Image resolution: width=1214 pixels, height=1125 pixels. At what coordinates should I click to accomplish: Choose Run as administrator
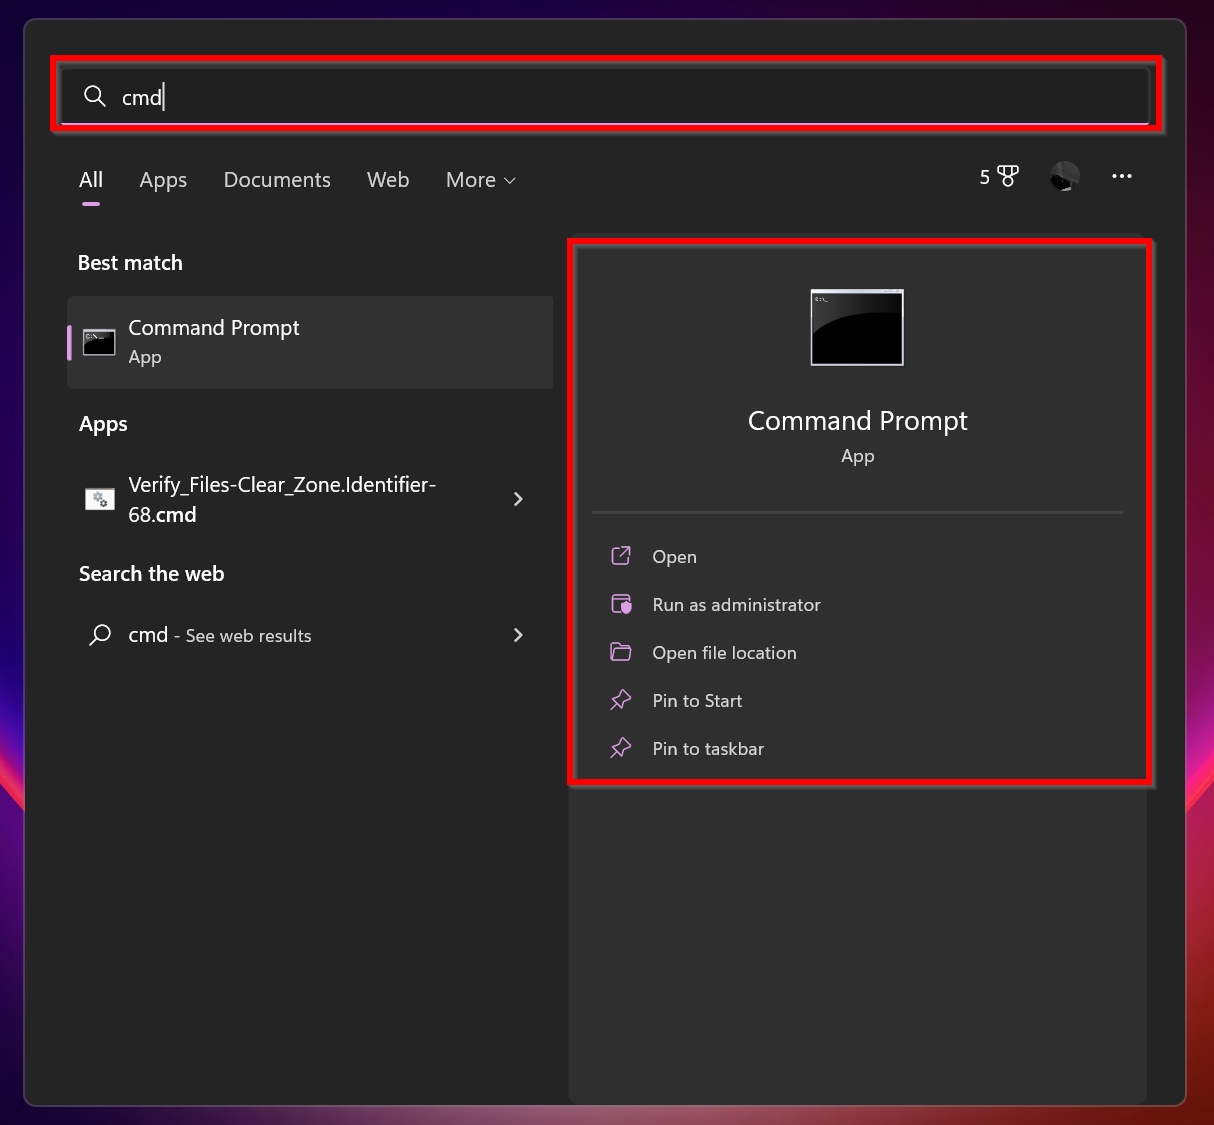[x=858, y=605]
